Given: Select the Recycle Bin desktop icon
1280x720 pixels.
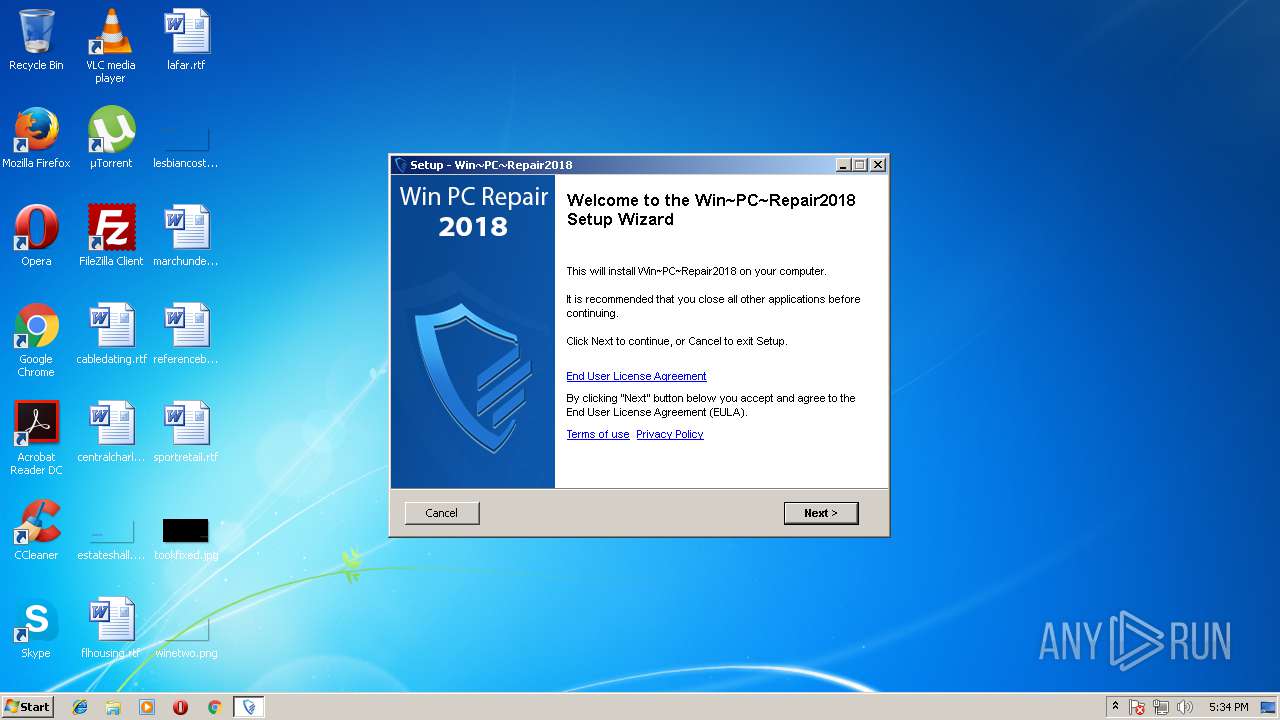Looking at the screenshot, I should coord(36,40).
